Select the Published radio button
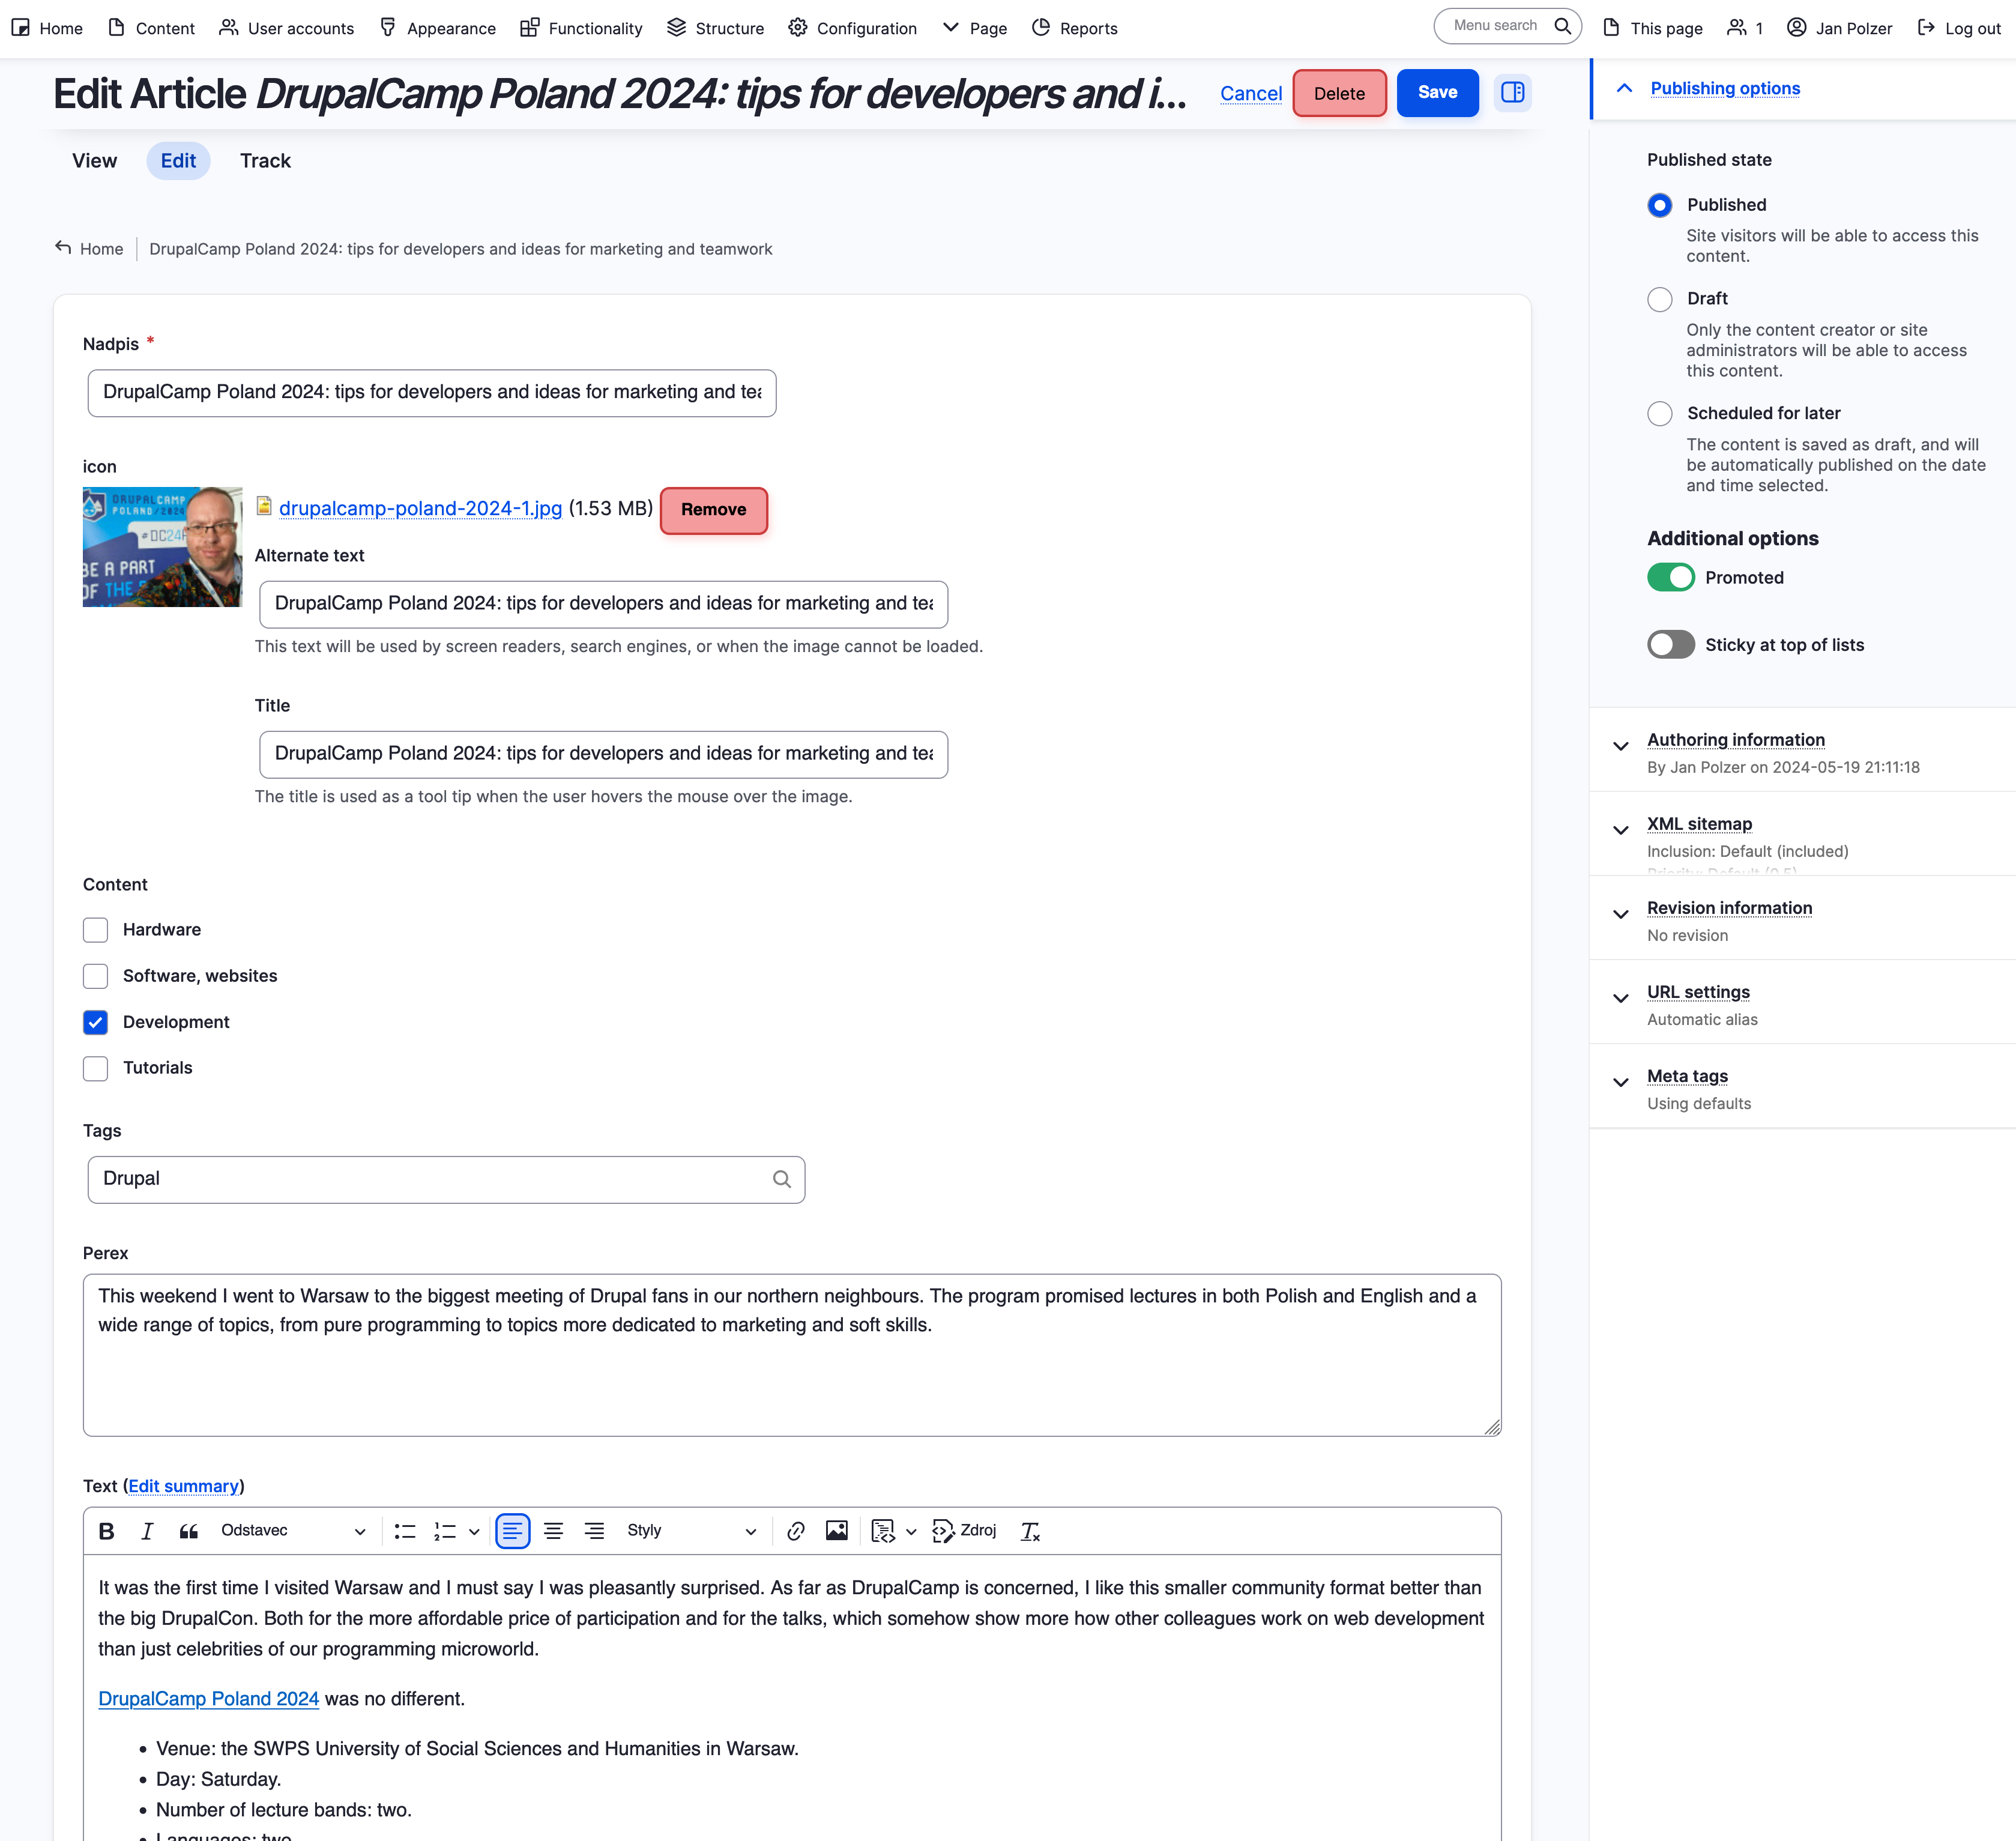 coord(1660,205)
